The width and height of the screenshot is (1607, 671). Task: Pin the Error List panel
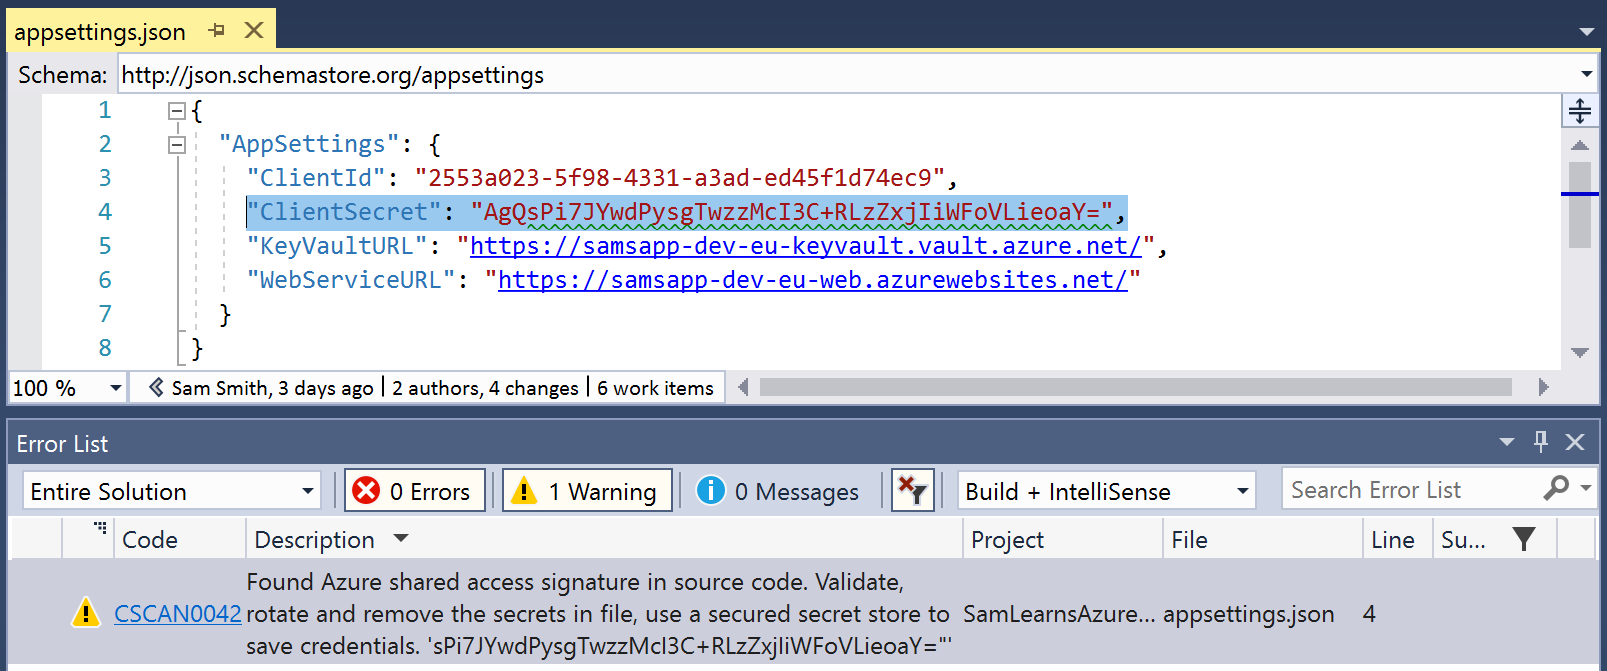point(1540,442)
